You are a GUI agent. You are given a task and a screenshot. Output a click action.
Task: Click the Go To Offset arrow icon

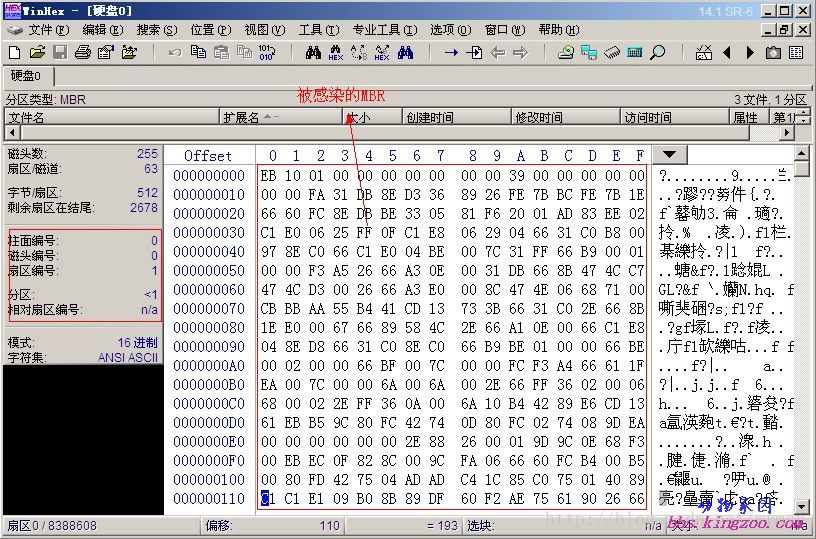point(451,53)
